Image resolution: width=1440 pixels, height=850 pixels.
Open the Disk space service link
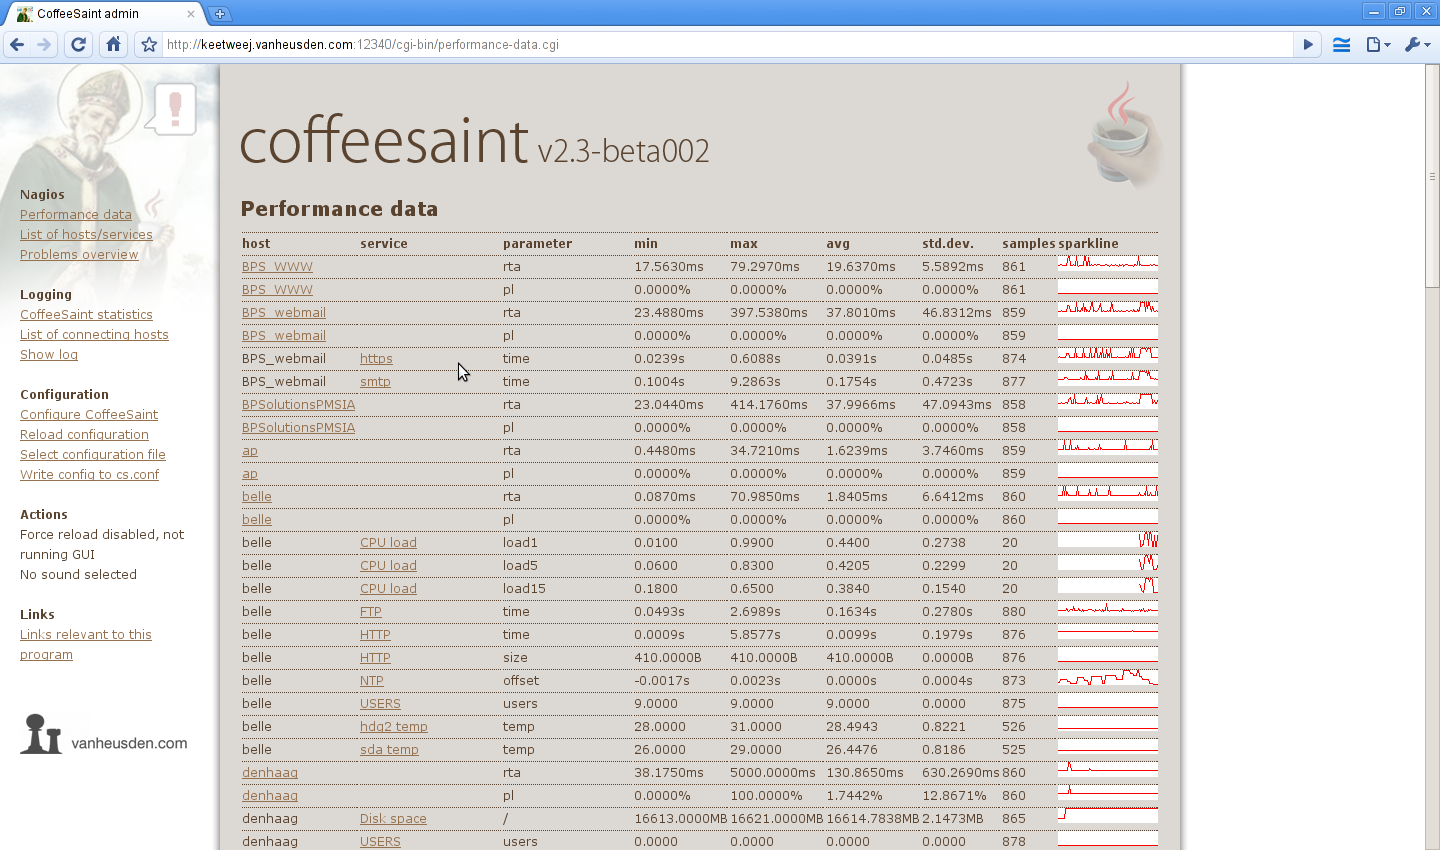(x=393, y=819)
